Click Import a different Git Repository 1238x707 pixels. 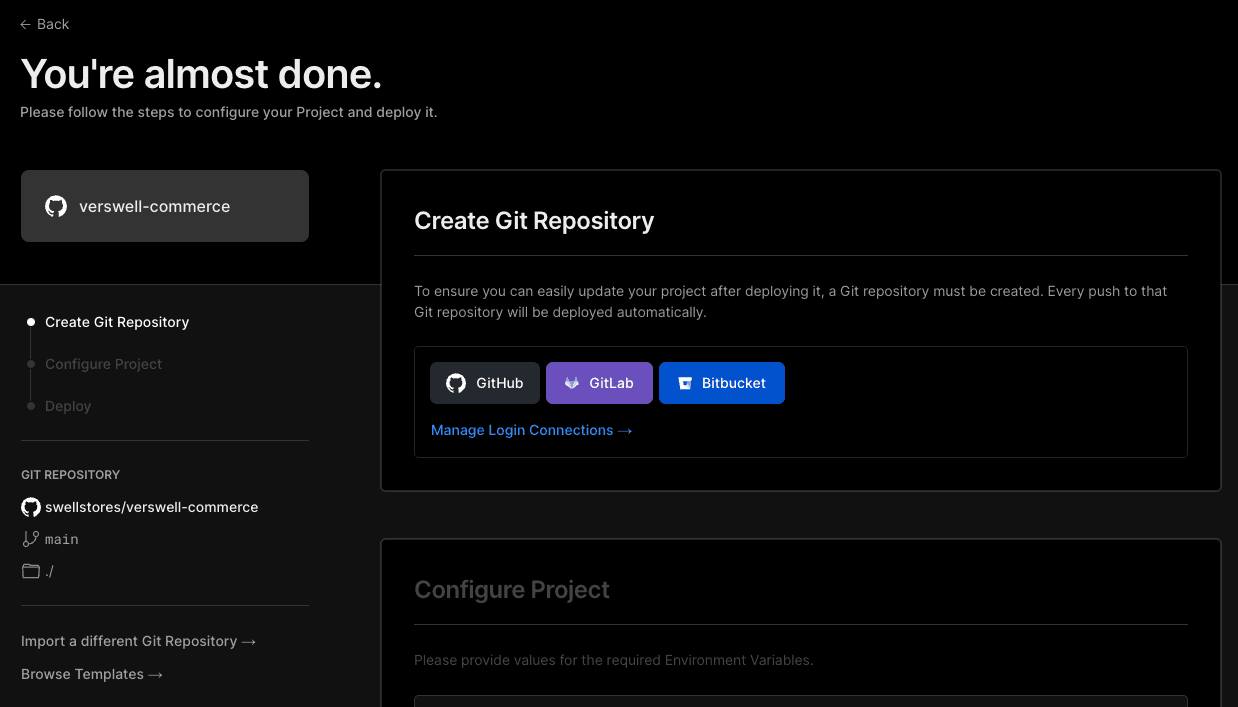[138, 641]
